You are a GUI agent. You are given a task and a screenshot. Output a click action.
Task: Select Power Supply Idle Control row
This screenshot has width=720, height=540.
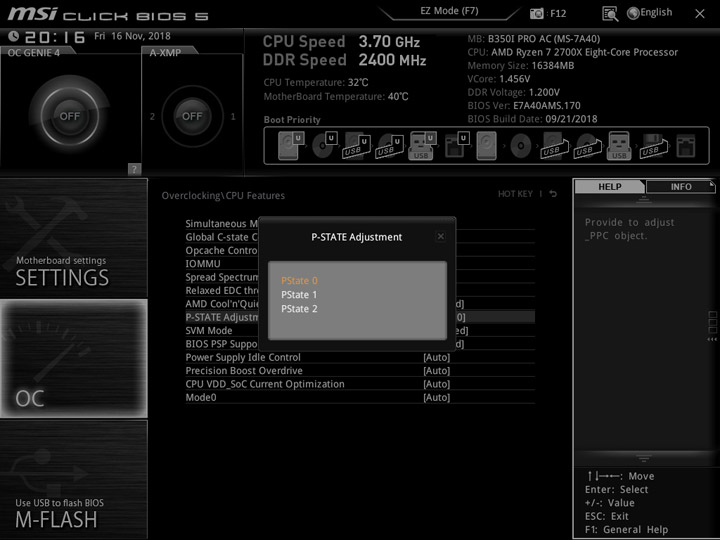click(360, 357)
